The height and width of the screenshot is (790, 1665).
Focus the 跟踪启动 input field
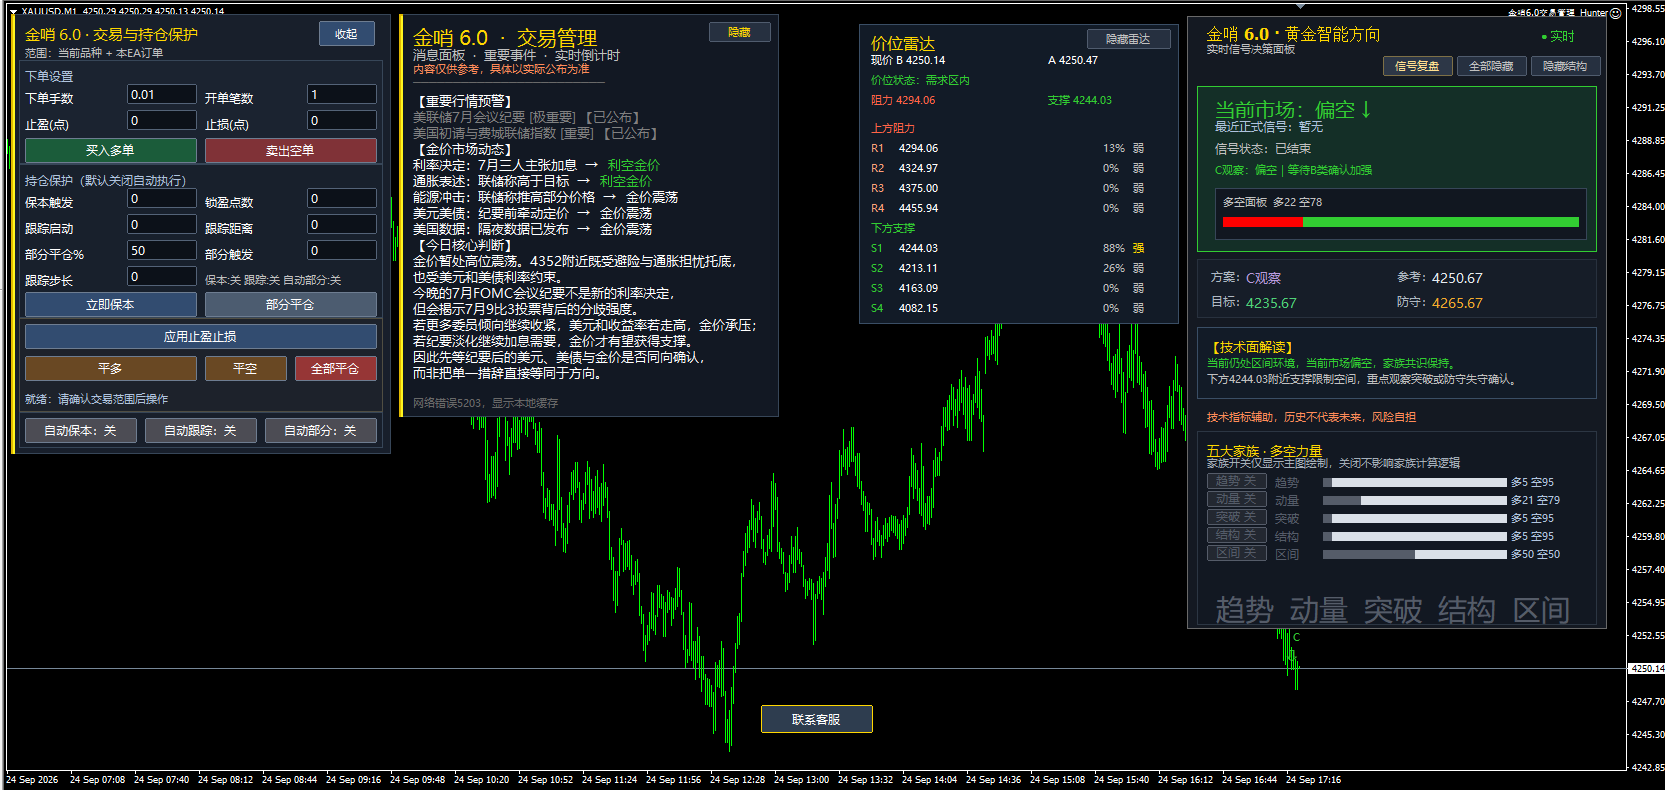click(162, 224)
